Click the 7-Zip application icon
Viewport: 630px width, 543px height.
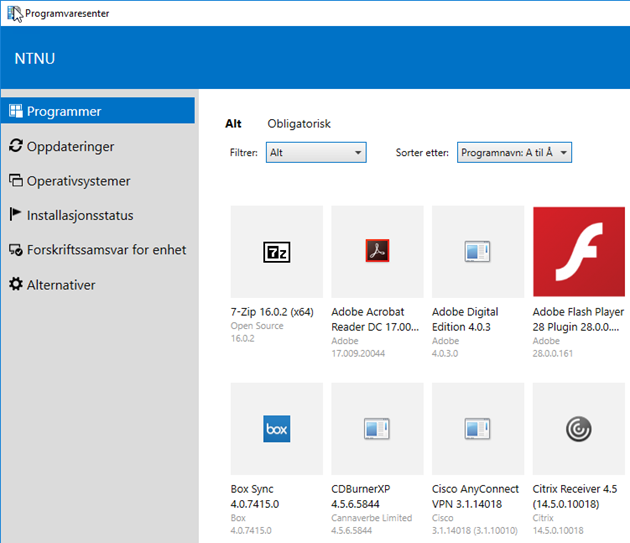coord(276,252)
